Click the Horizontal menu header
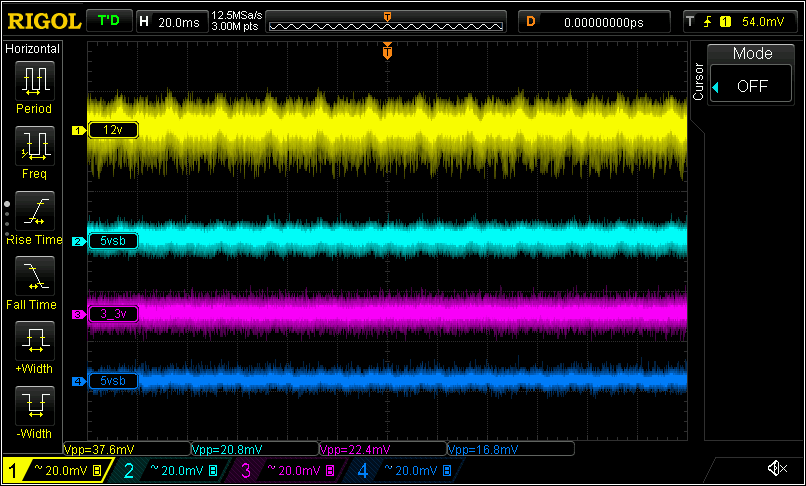 32,49
